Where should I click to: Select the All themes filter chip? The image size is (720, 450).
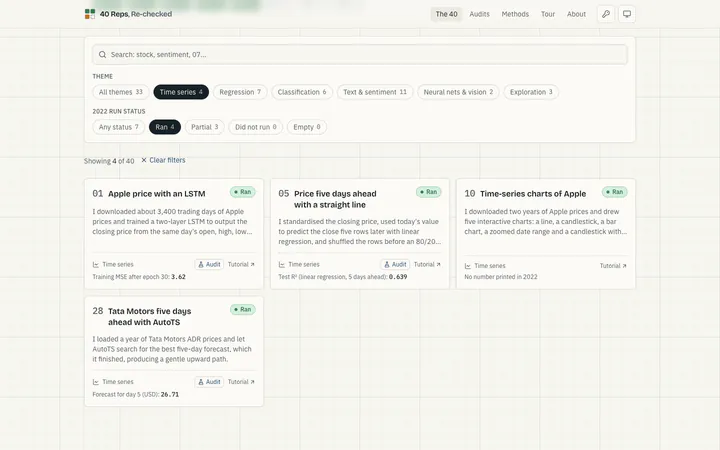121,92
